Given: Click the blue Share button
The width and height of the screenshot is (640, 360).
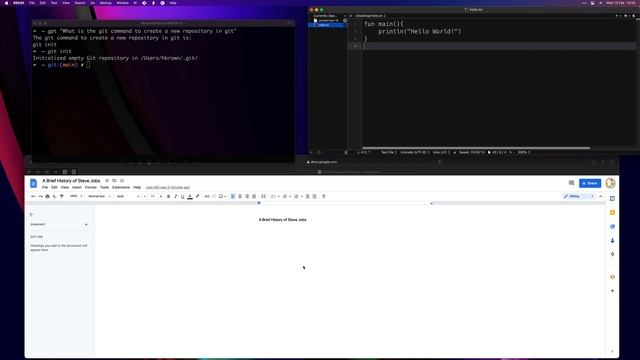Looking at the screenshot, I should (x=590, y=183).
